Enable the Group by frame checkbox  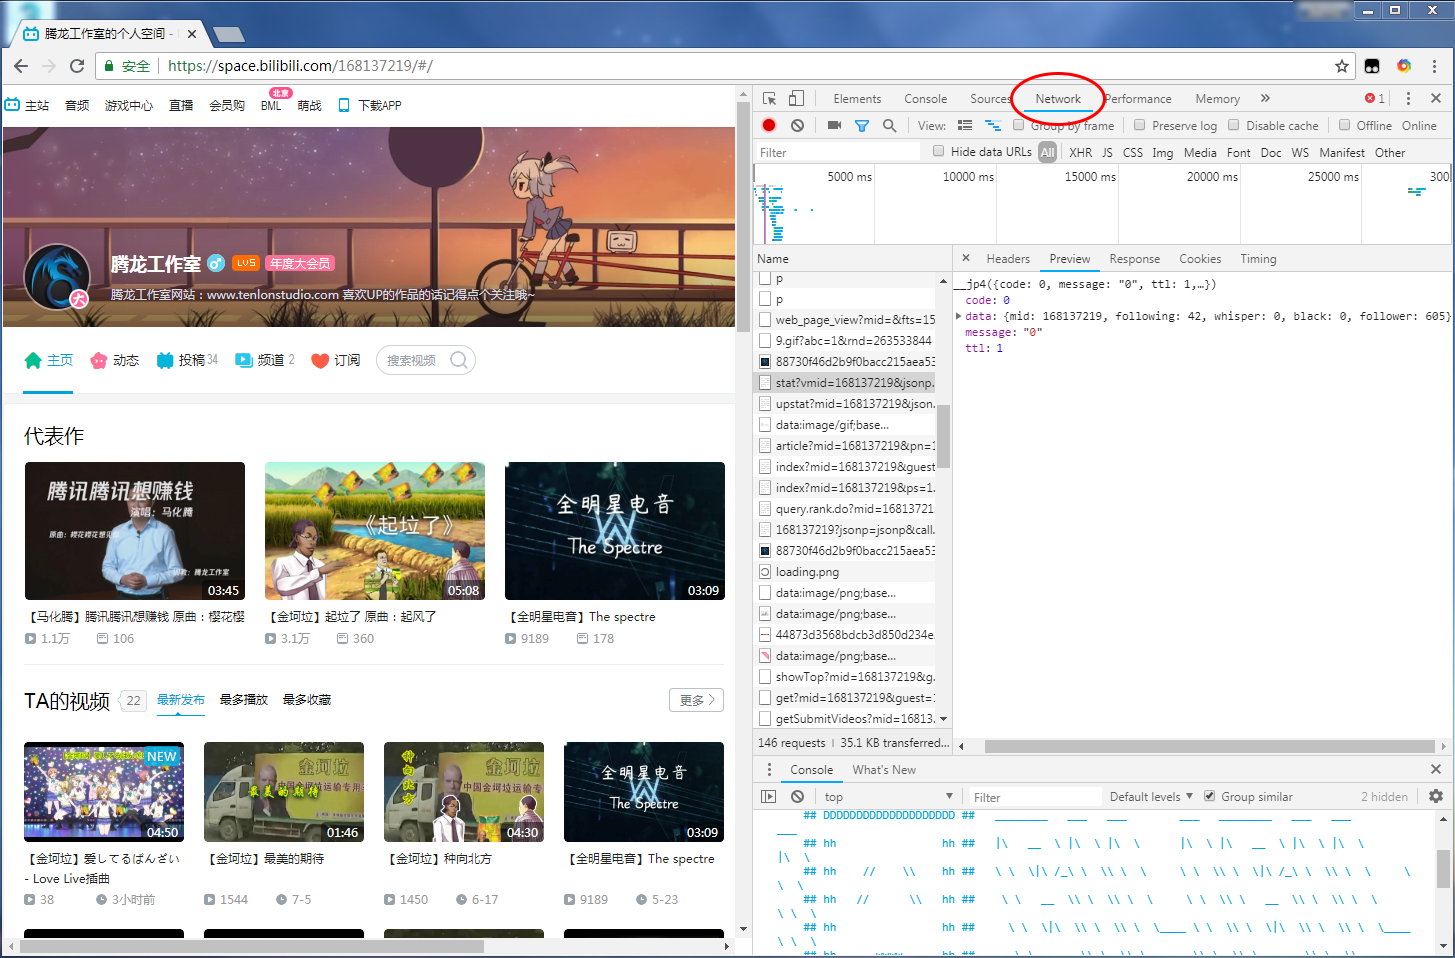pyautogui.click(x=1018, y=125)
